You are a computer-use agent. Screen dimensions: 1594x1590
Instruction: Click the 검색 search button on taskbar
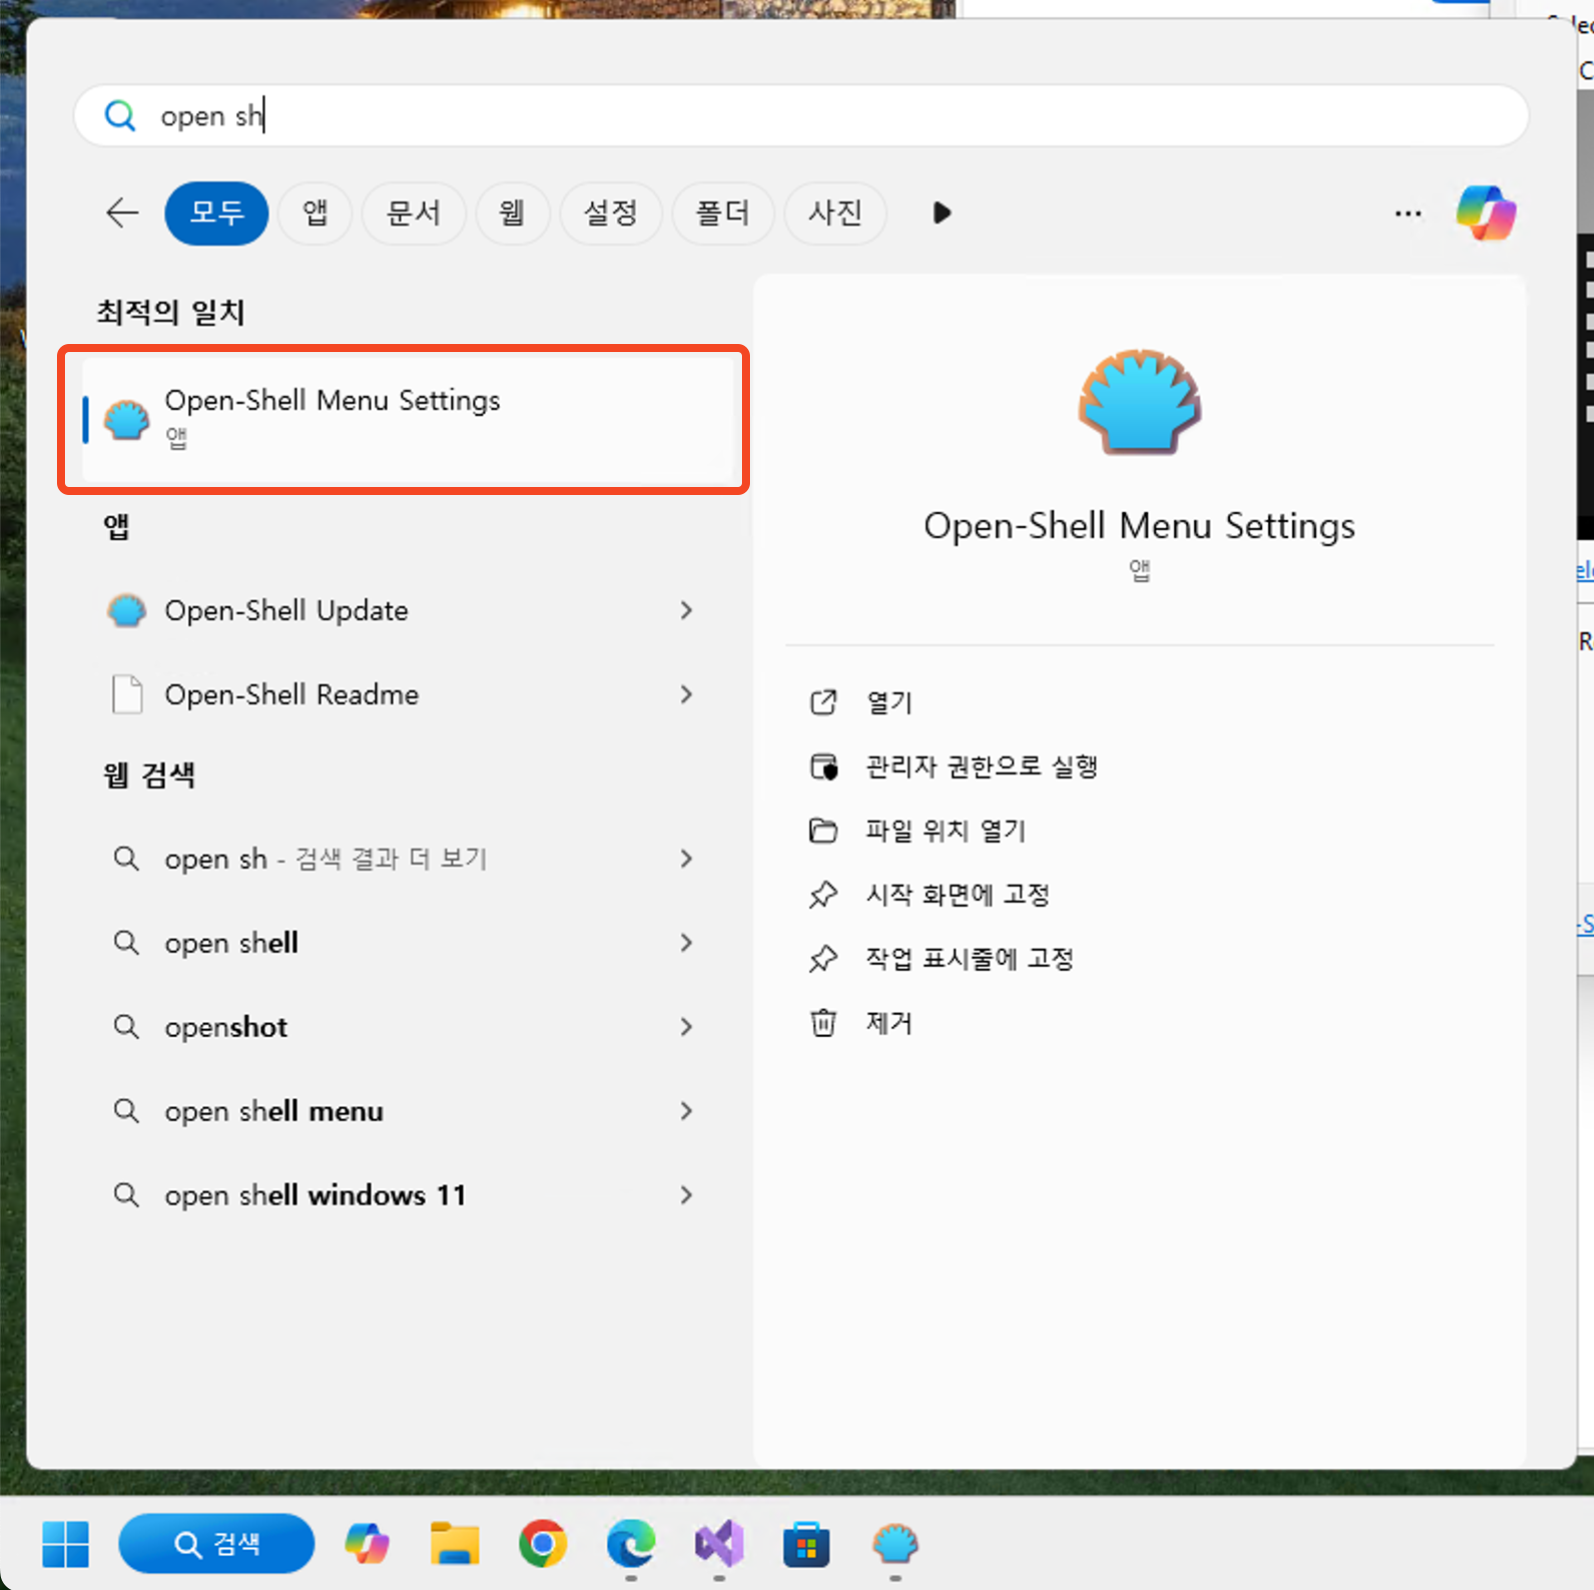tap(216, 1544)
